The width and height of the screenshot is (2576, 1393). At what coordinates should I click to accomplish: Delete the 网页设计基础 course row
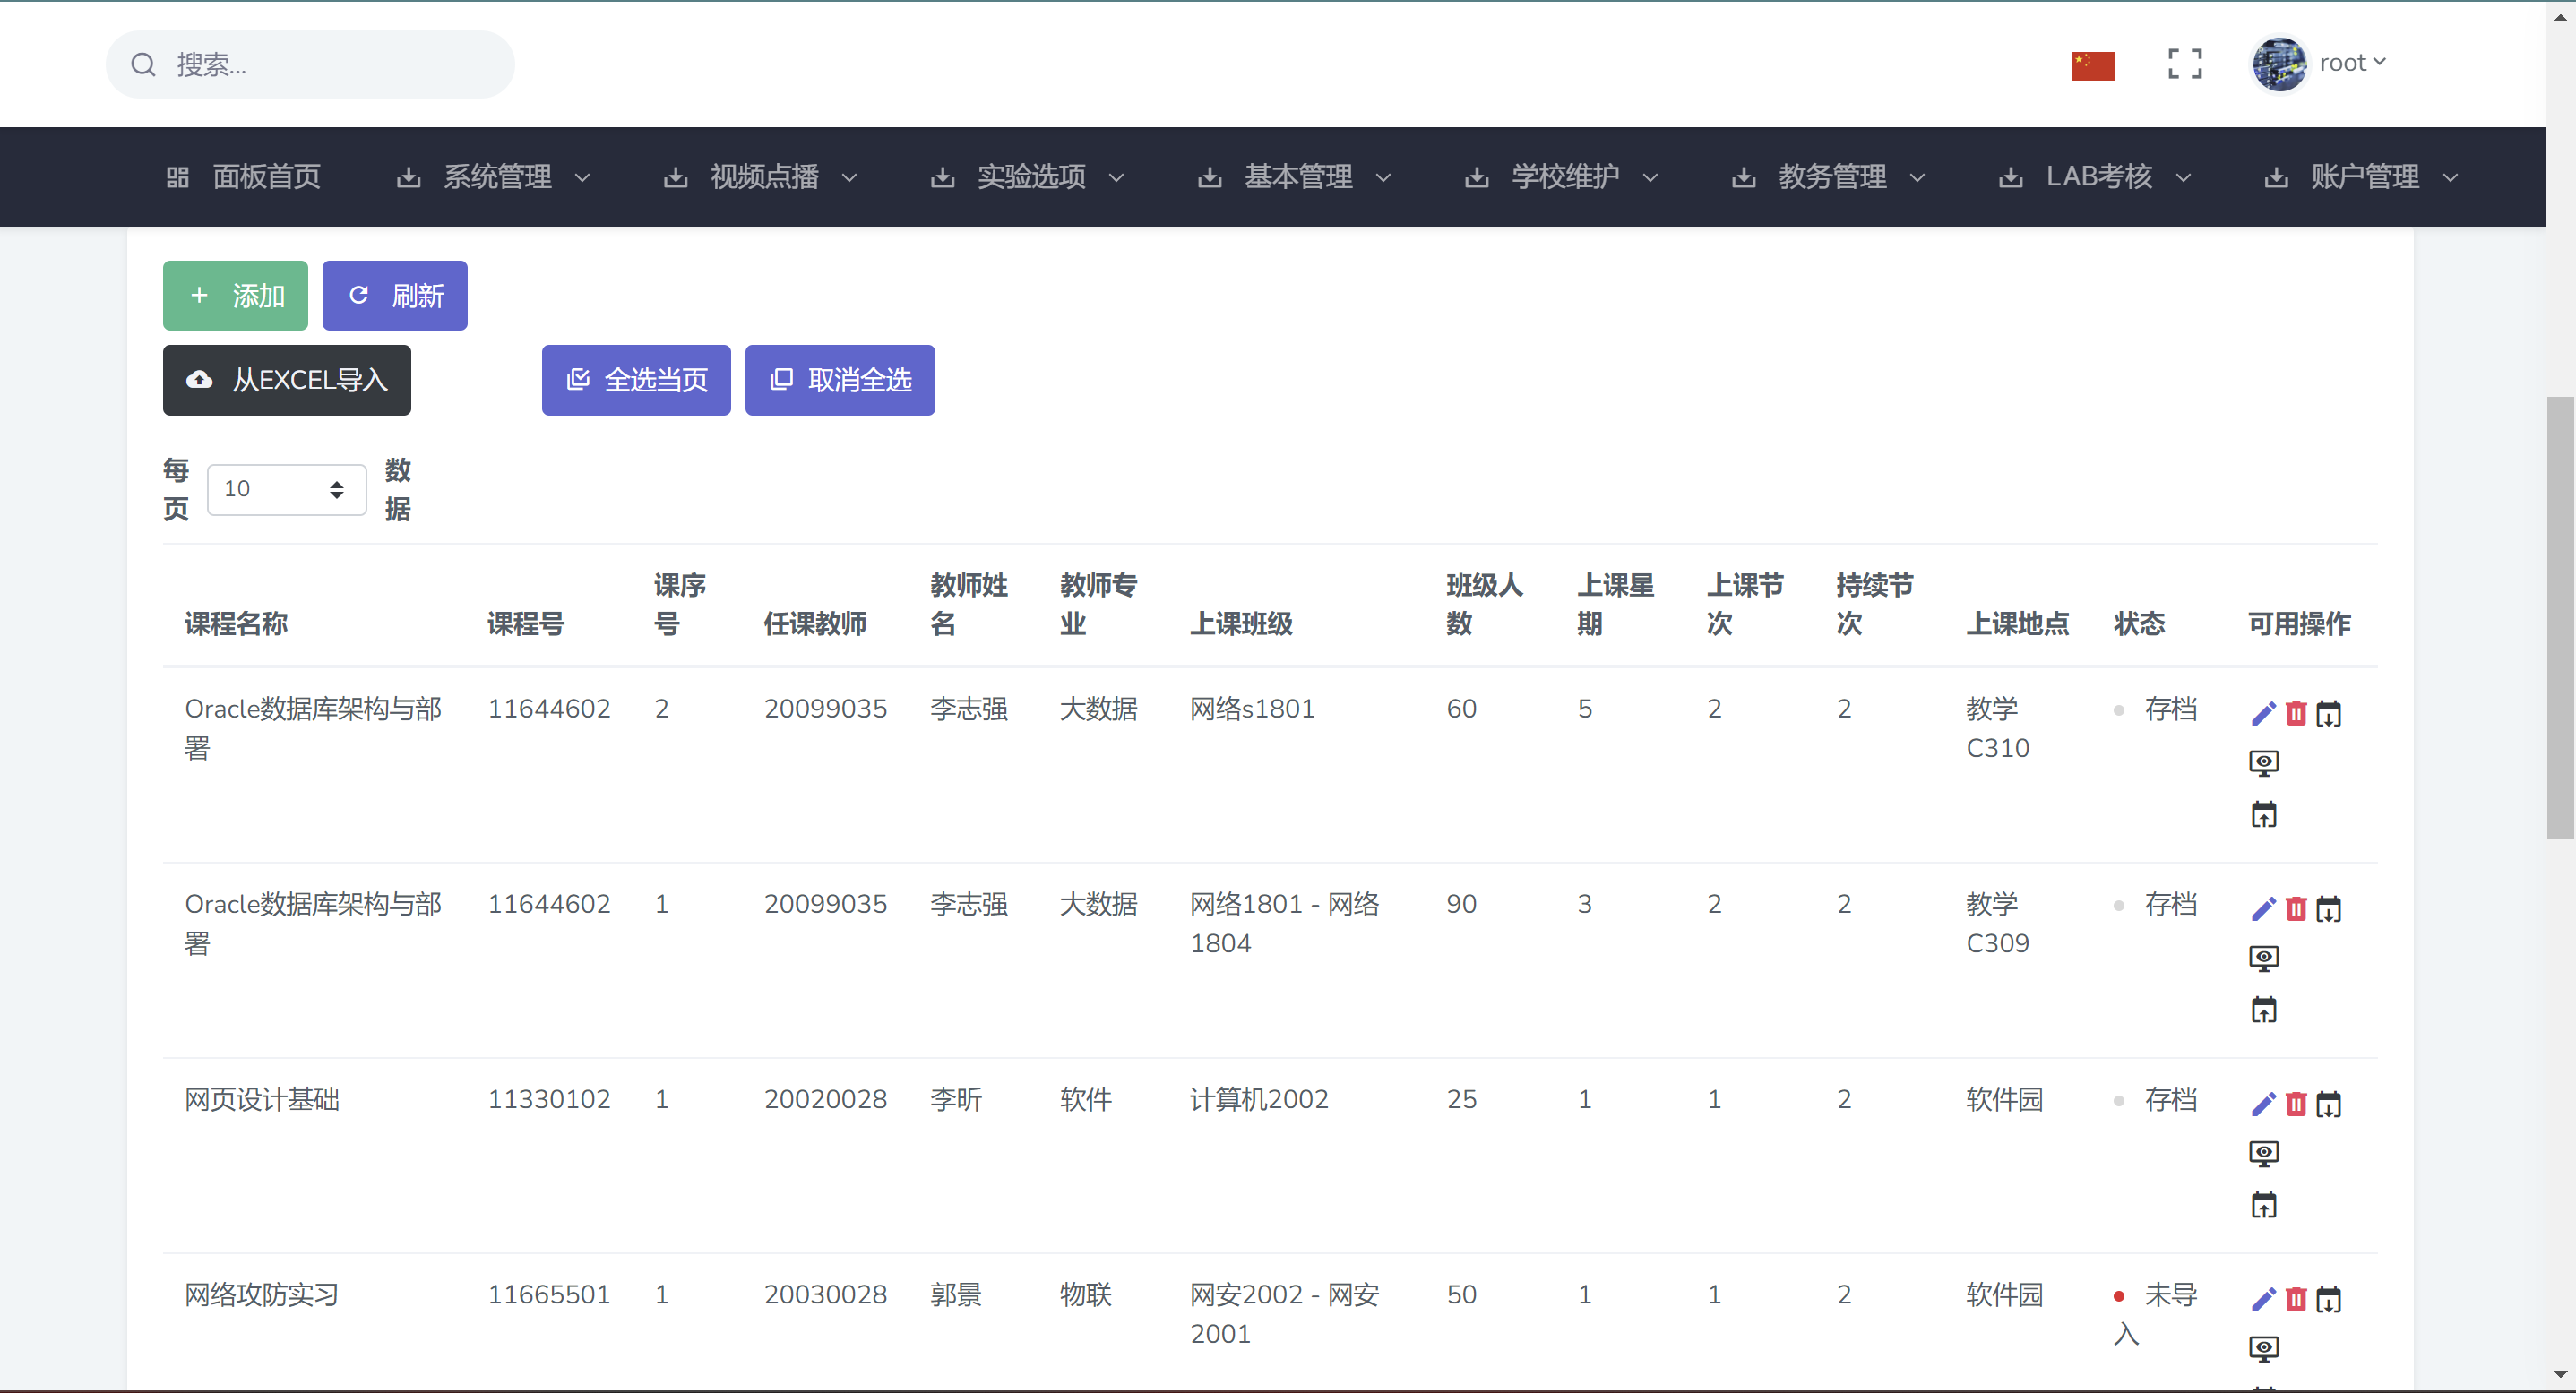[x=2297, y=1104]
